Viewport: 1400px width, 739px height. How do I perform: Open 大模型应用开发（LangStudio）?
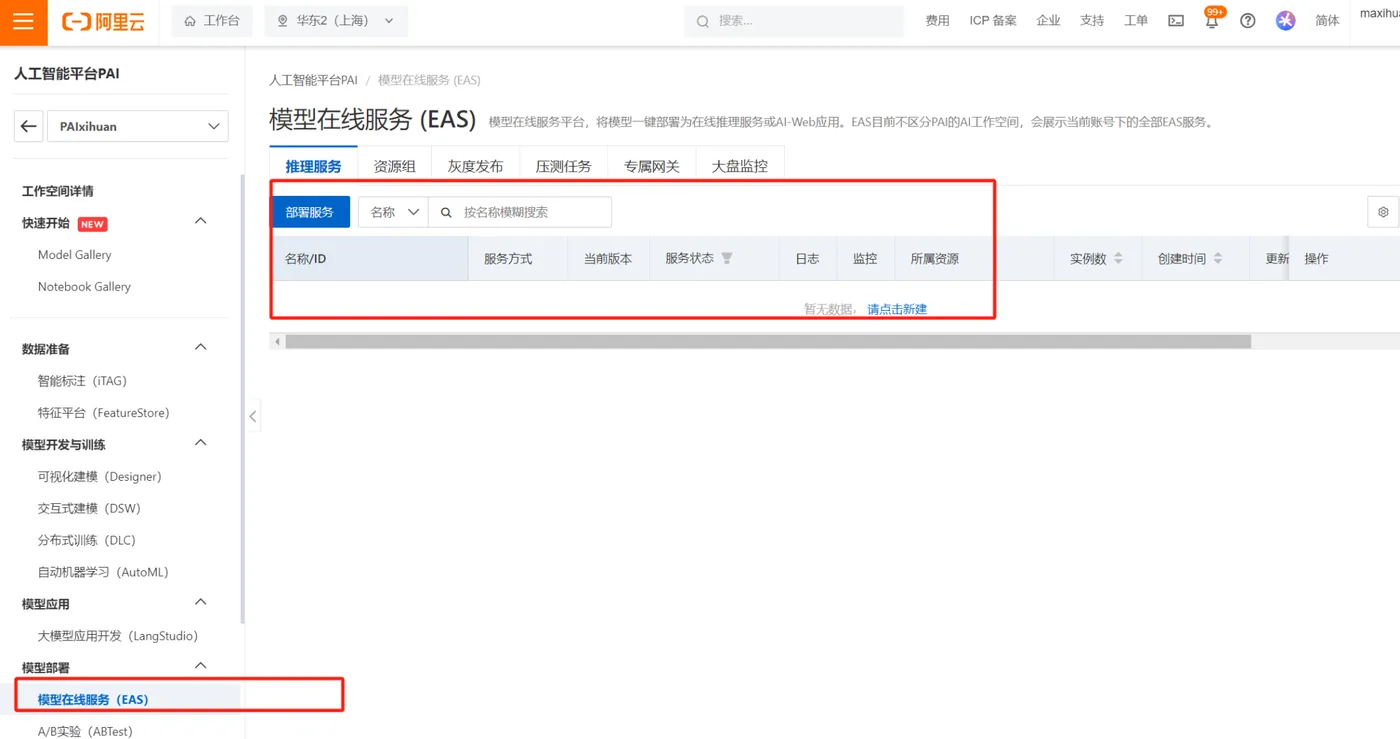(118, 636)
